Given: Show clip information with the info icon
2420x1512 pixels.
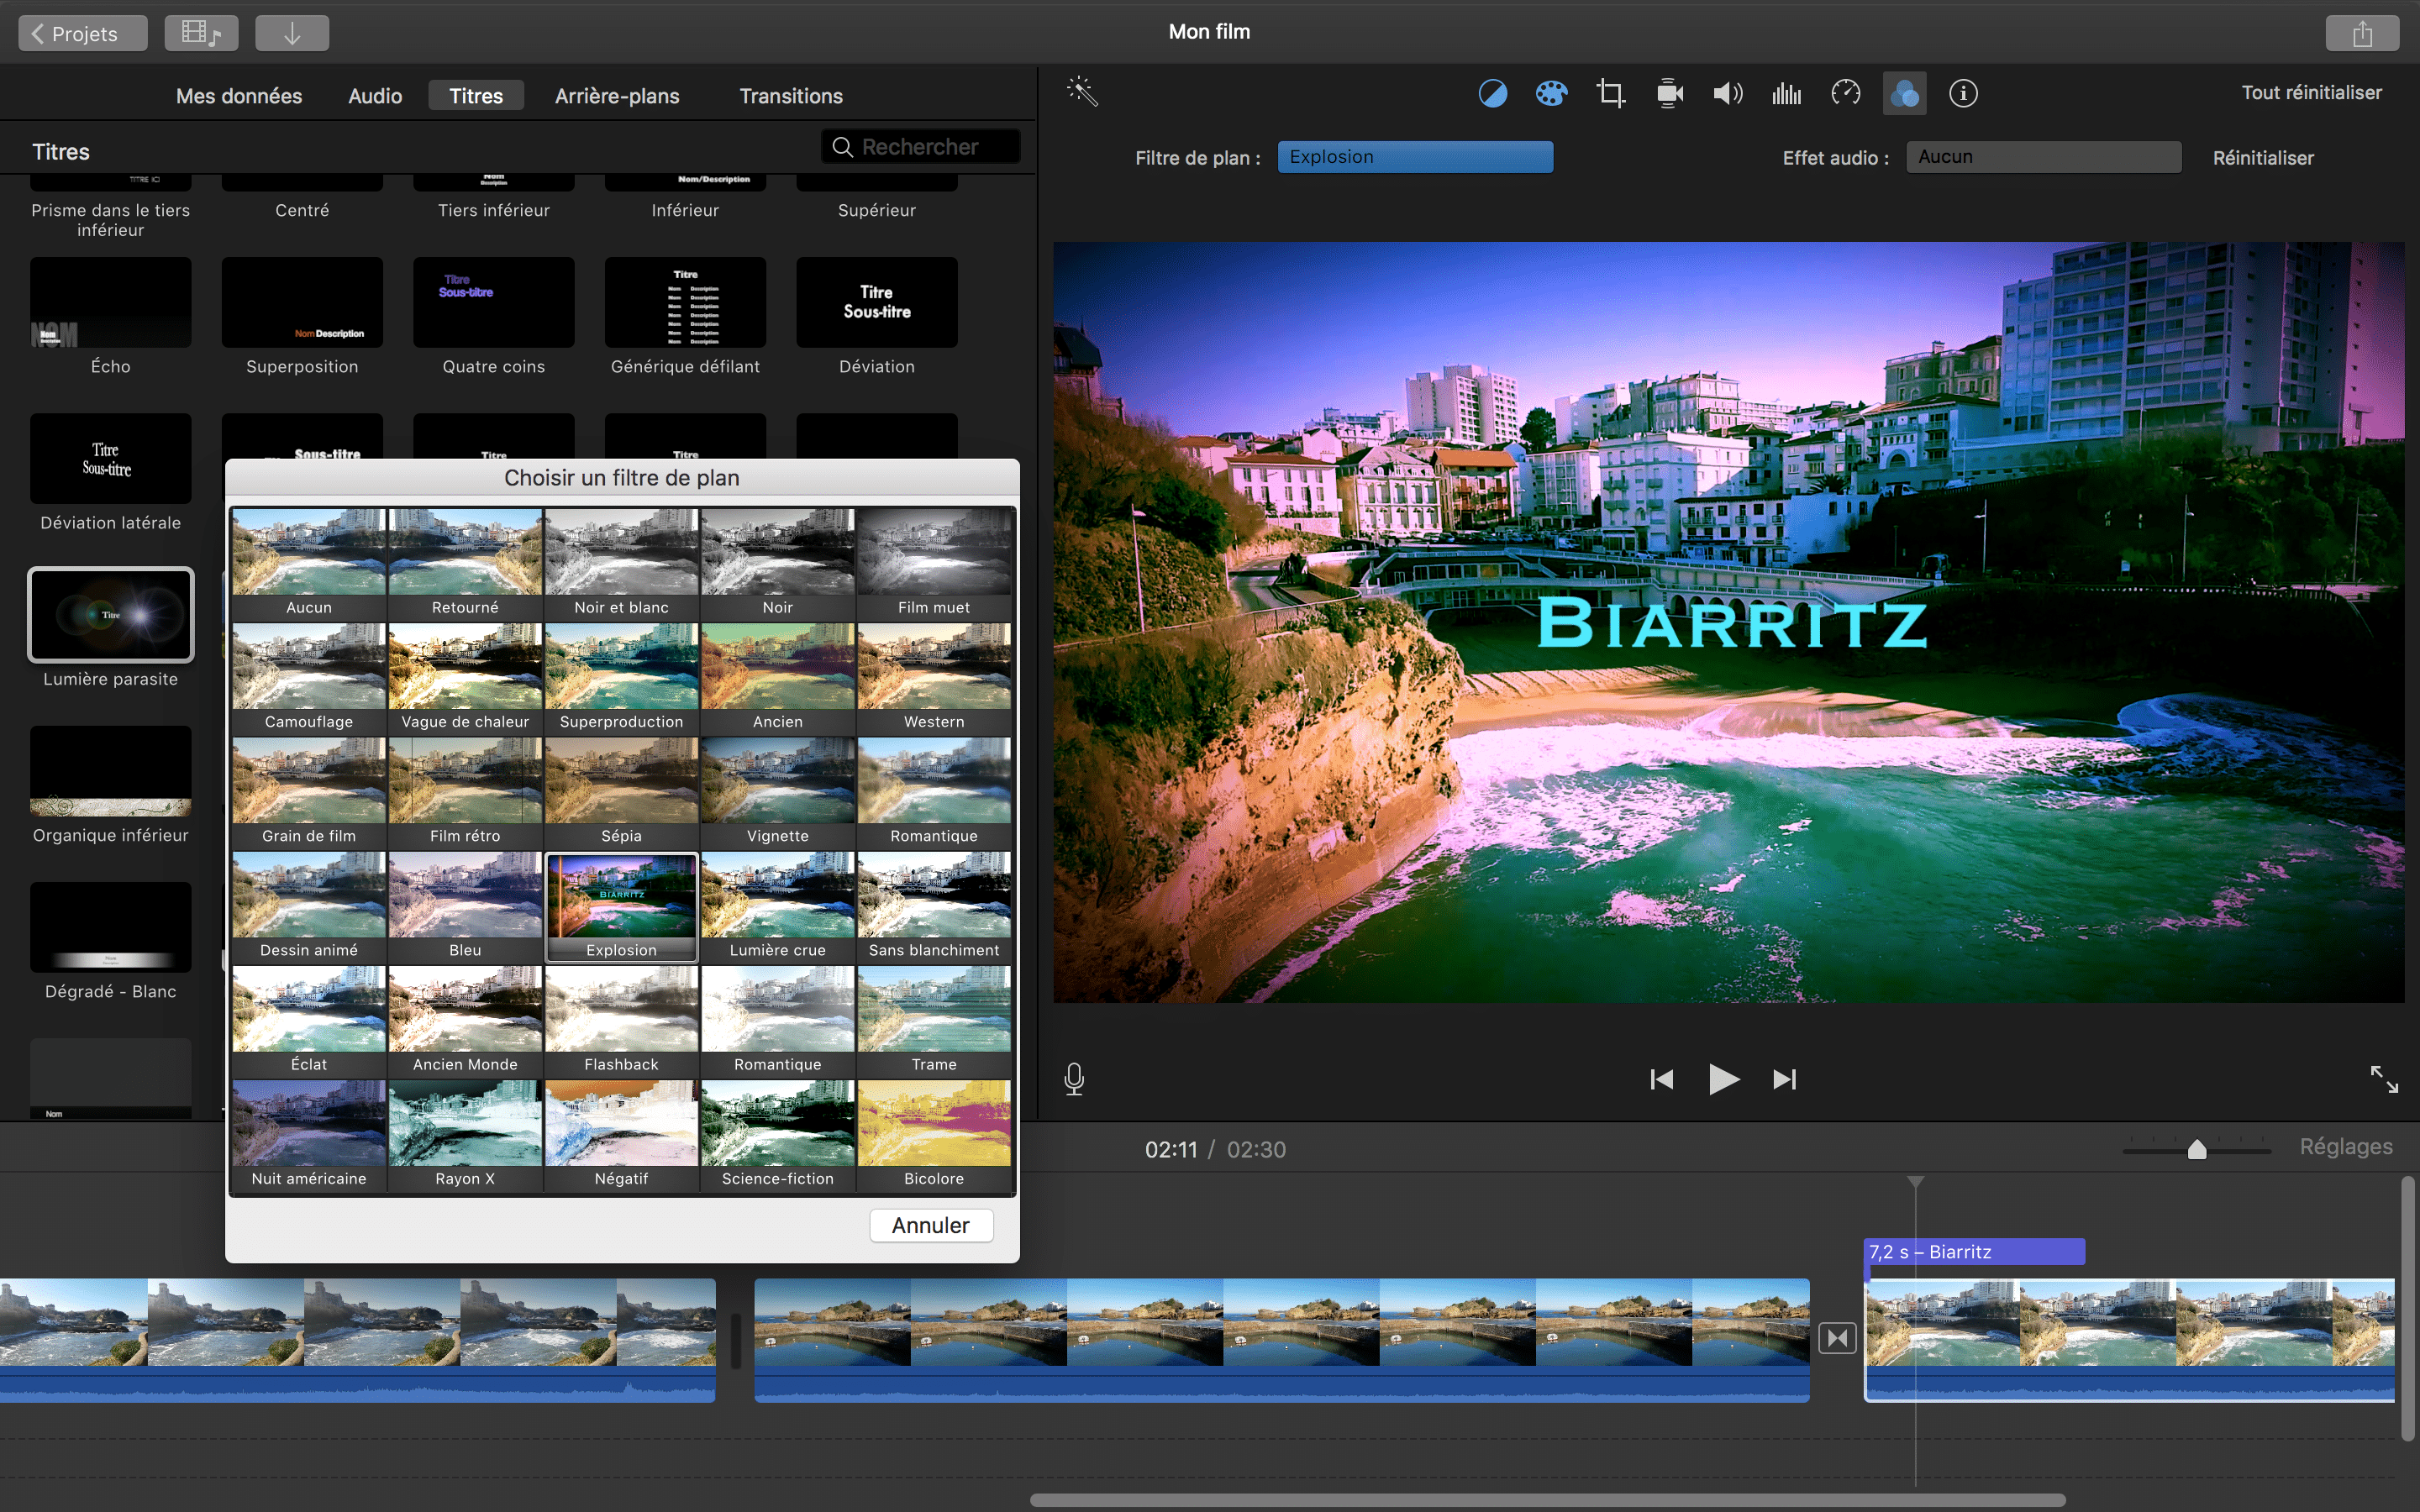Looking at the screenshot, I should click(1964, 92).
